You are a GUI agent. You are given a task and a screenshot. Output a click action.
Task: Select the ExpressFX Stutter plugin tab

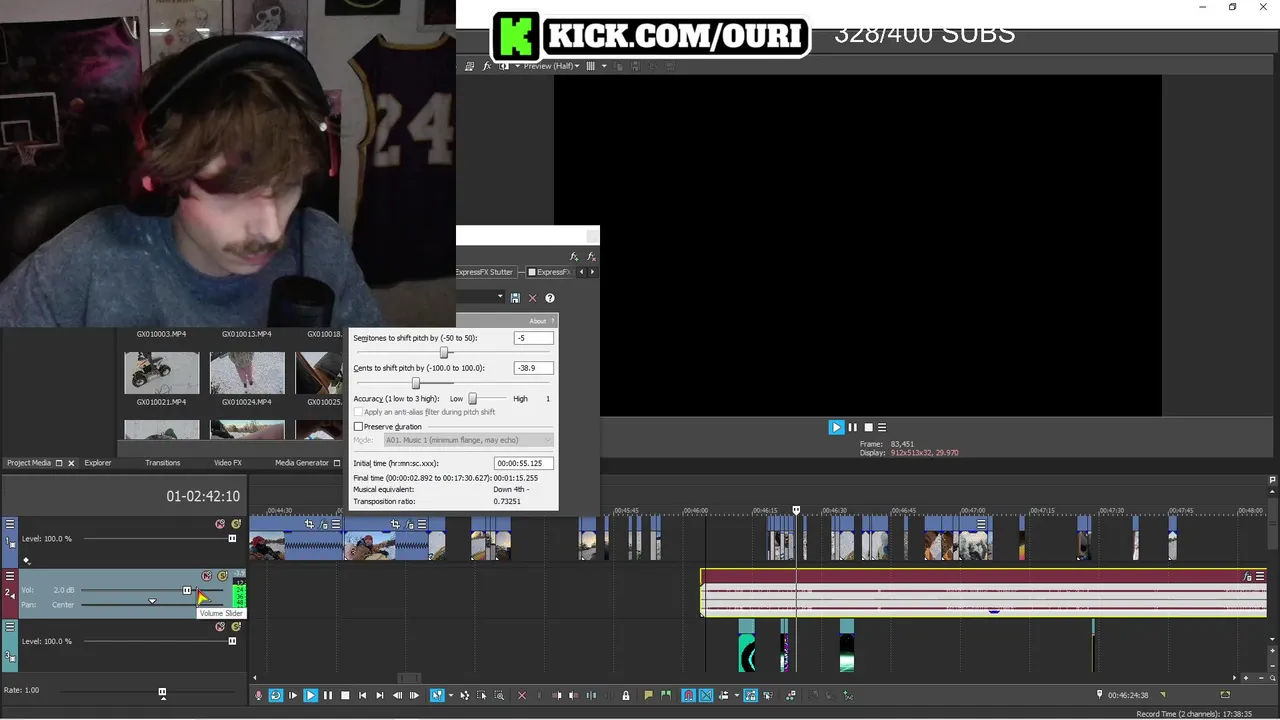click(486, 272)
